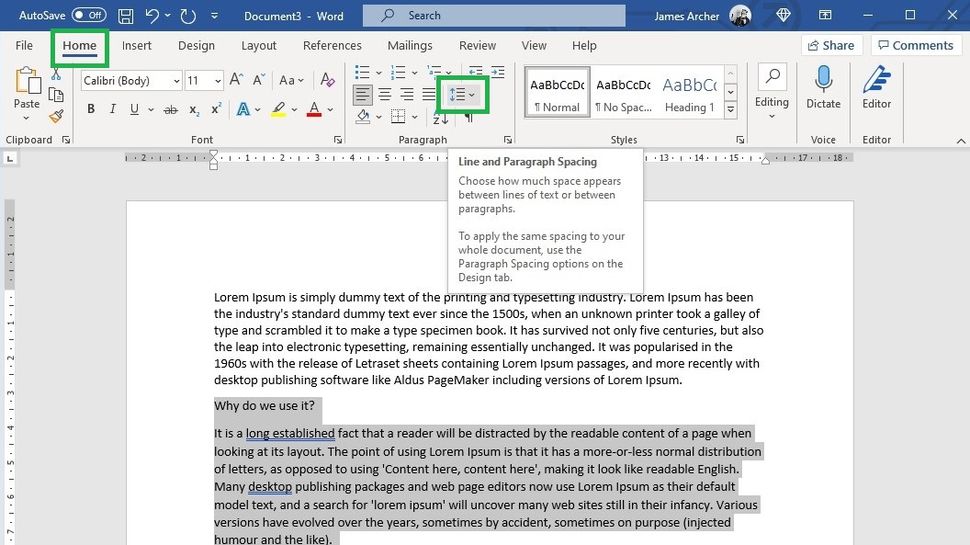This screenshot has height=545, width=970.
Task: Open the font size 11 dropdown
Action: (x=218, y=81)
